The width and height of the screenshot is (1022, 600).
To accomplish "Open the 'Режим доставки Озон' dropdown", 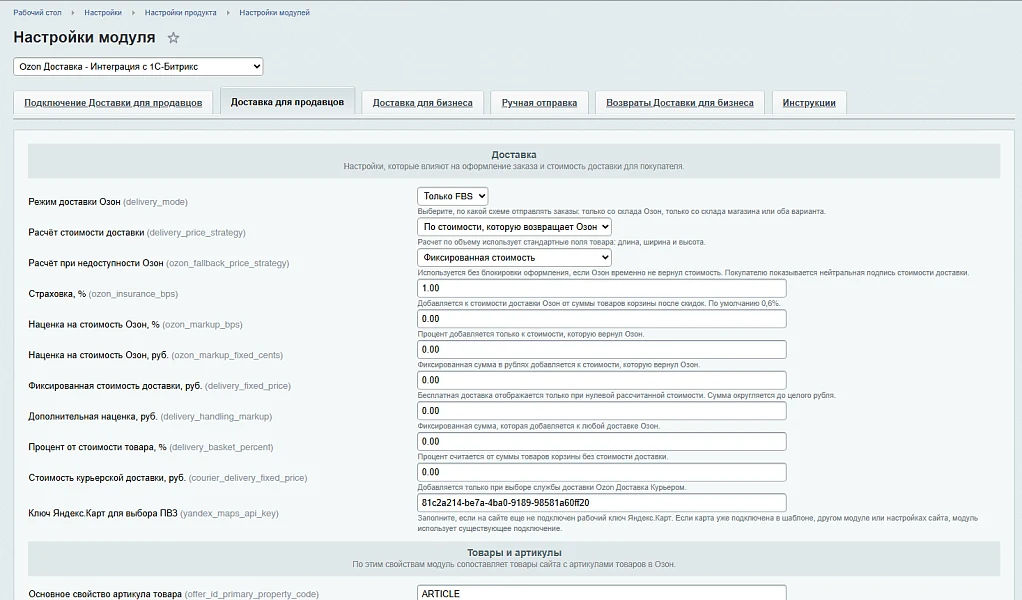I will pos(452,196).
